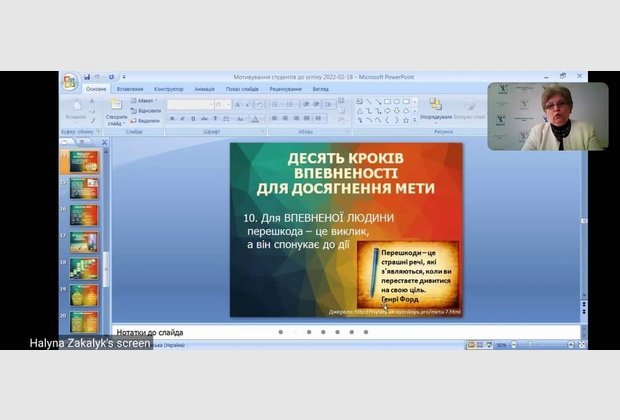Click the zoom slider handle
The height and width of the screenshot is (420, 620).
(x=530, y=345)
